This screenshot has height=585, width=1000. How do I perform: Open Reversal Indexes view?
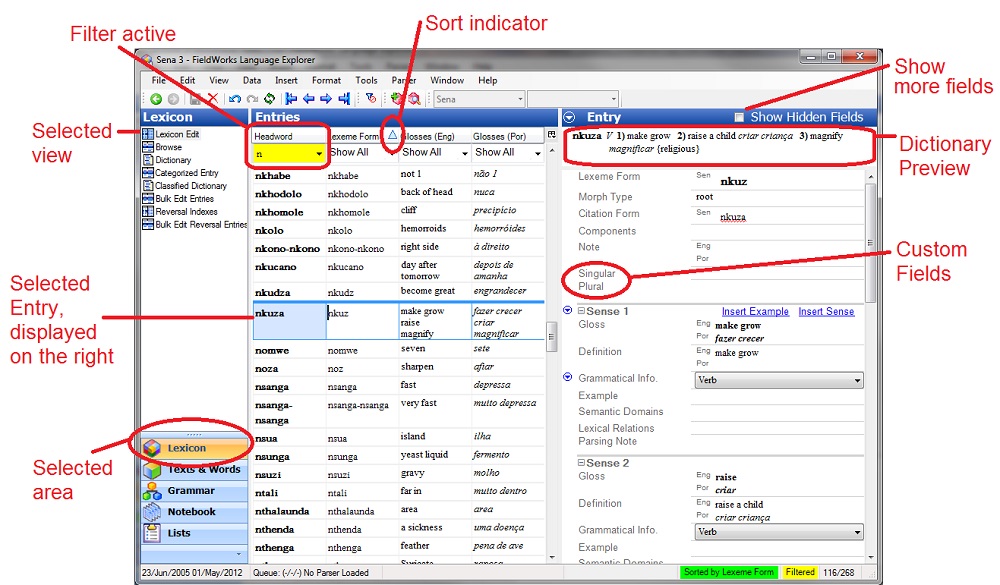186,211
